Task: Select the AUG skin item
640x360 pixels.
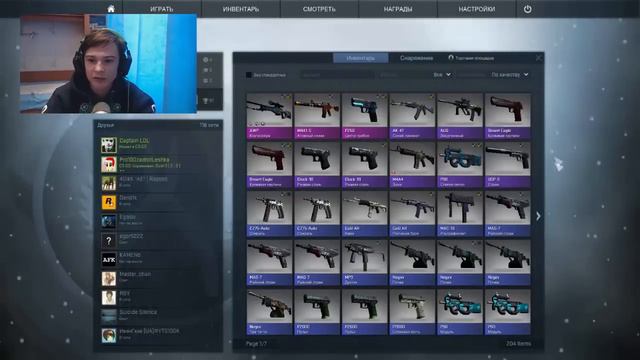Action: coord(460,116)
